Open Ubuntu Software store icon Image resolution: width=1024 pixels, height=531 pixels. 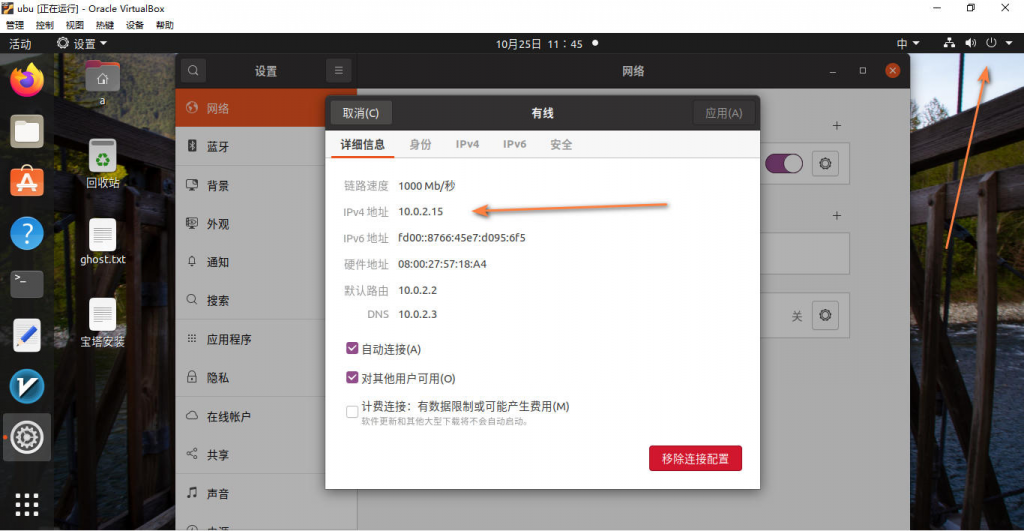(27, 182)
